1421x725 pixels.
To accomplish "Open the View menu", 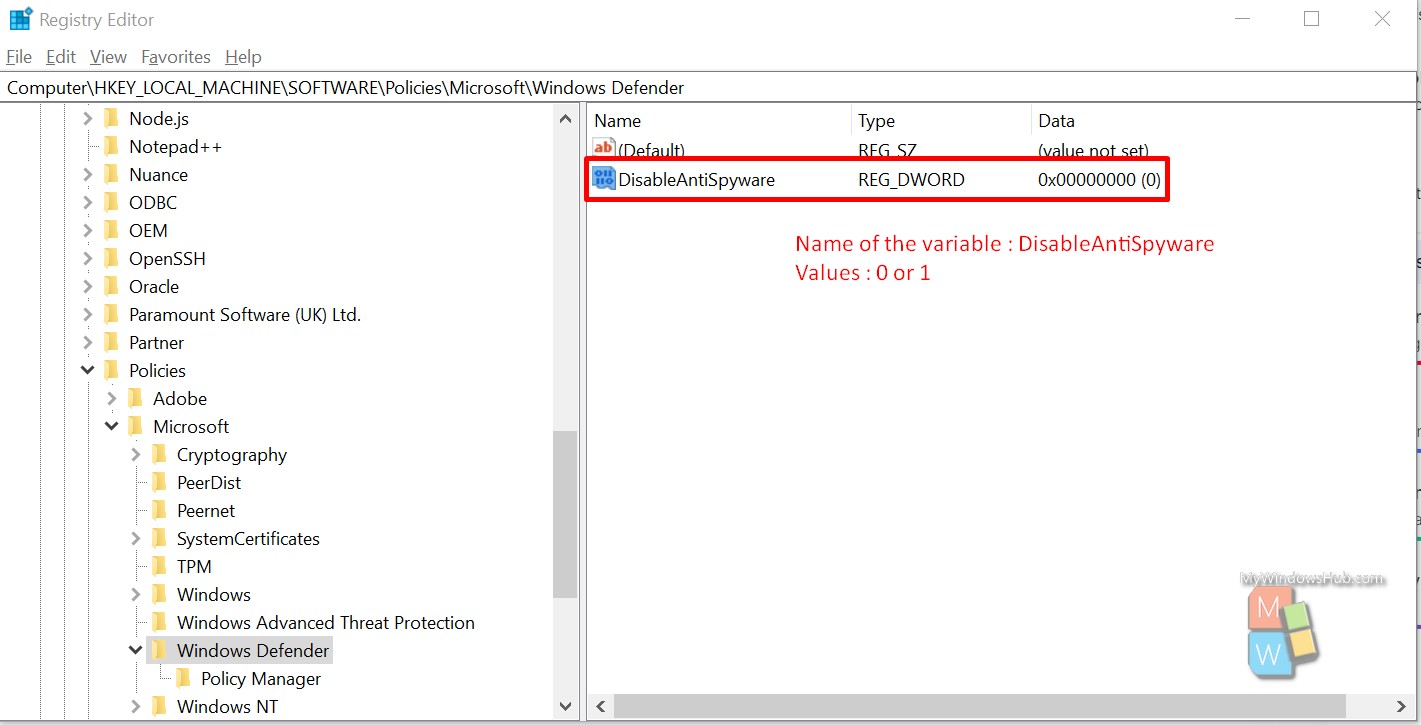I will point(108,57).
